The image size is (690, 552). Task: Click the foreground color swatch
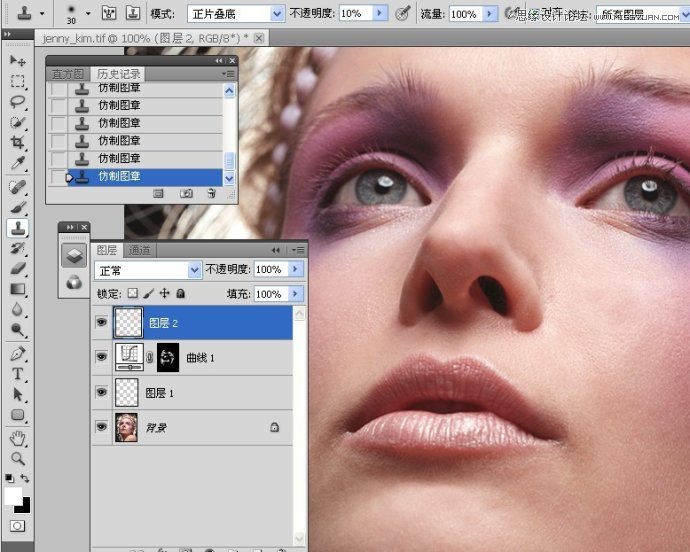(x=13, y=496)
